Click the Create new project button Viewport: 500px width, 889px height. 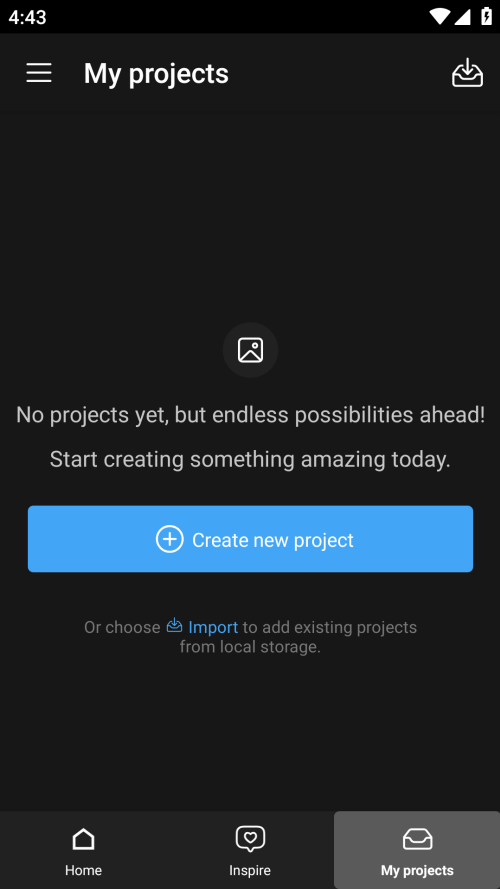pyautogui.click(x=250, y=539)
